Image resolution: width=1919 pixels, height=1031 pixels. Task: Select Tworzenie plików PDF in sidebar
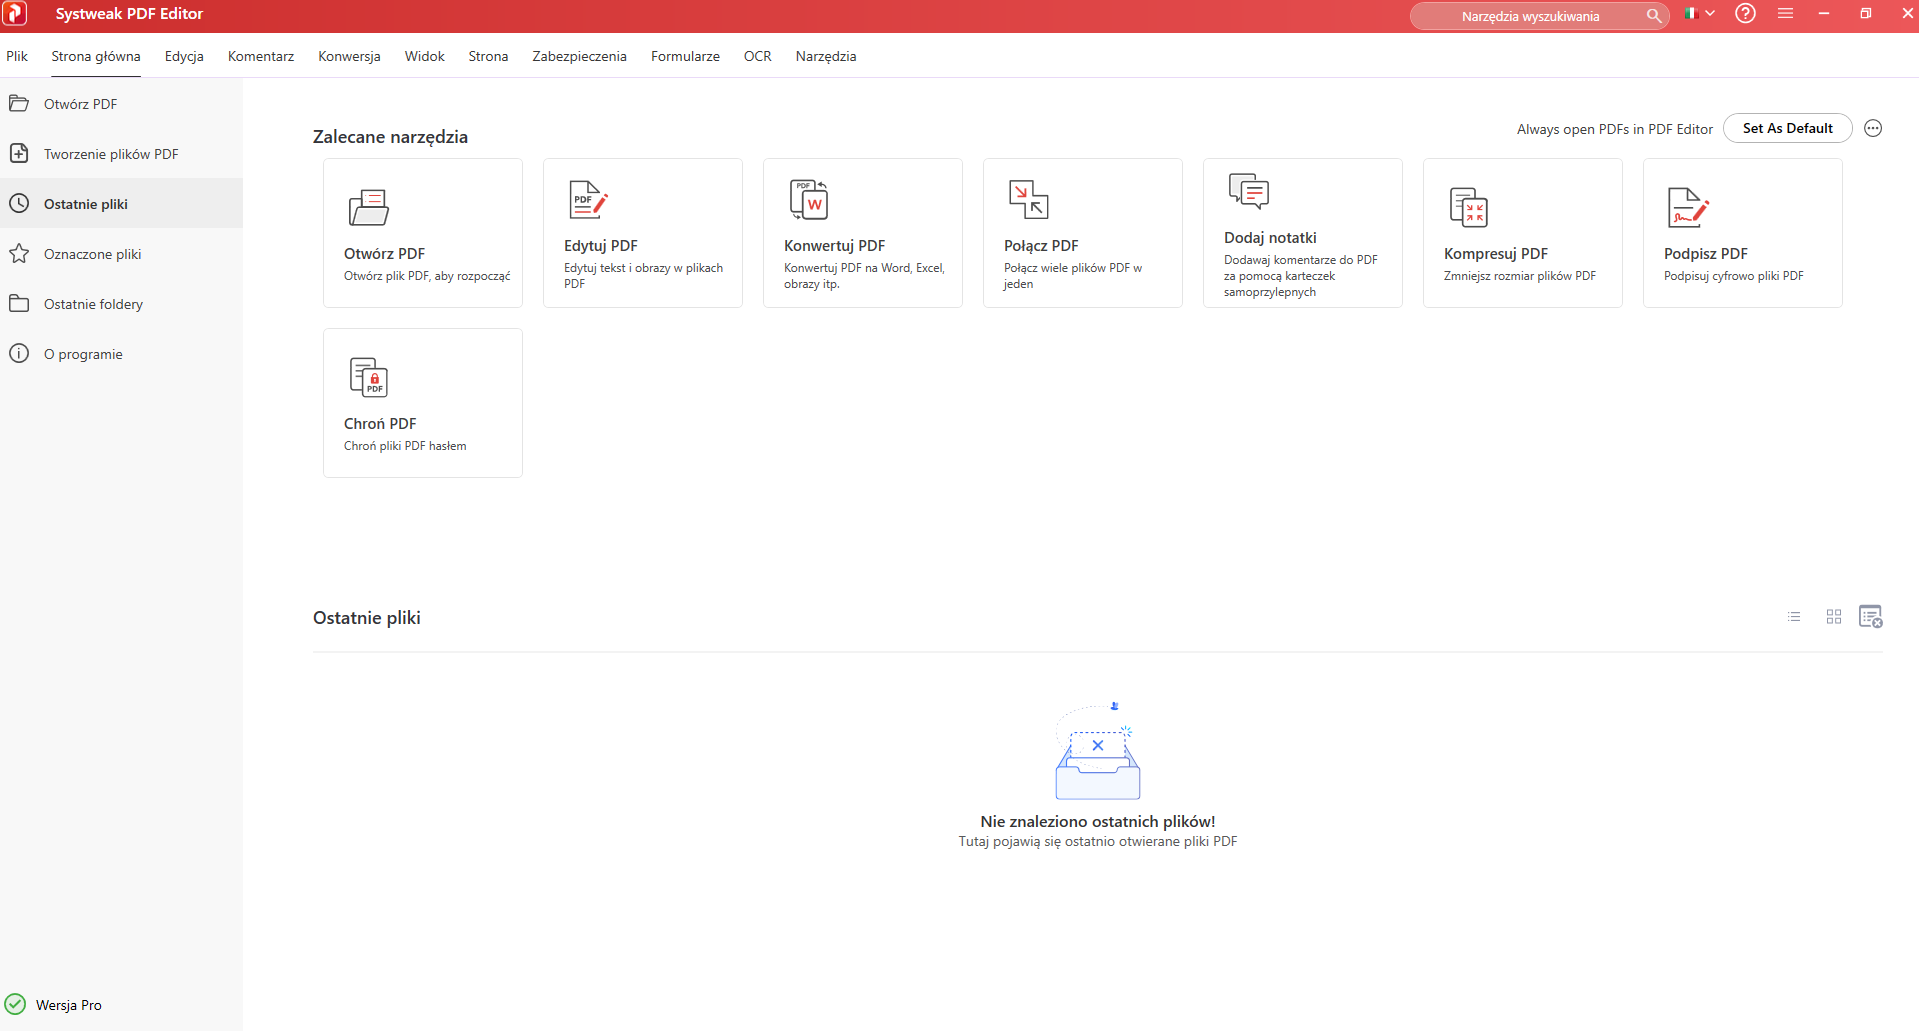(x=121, y=154)
